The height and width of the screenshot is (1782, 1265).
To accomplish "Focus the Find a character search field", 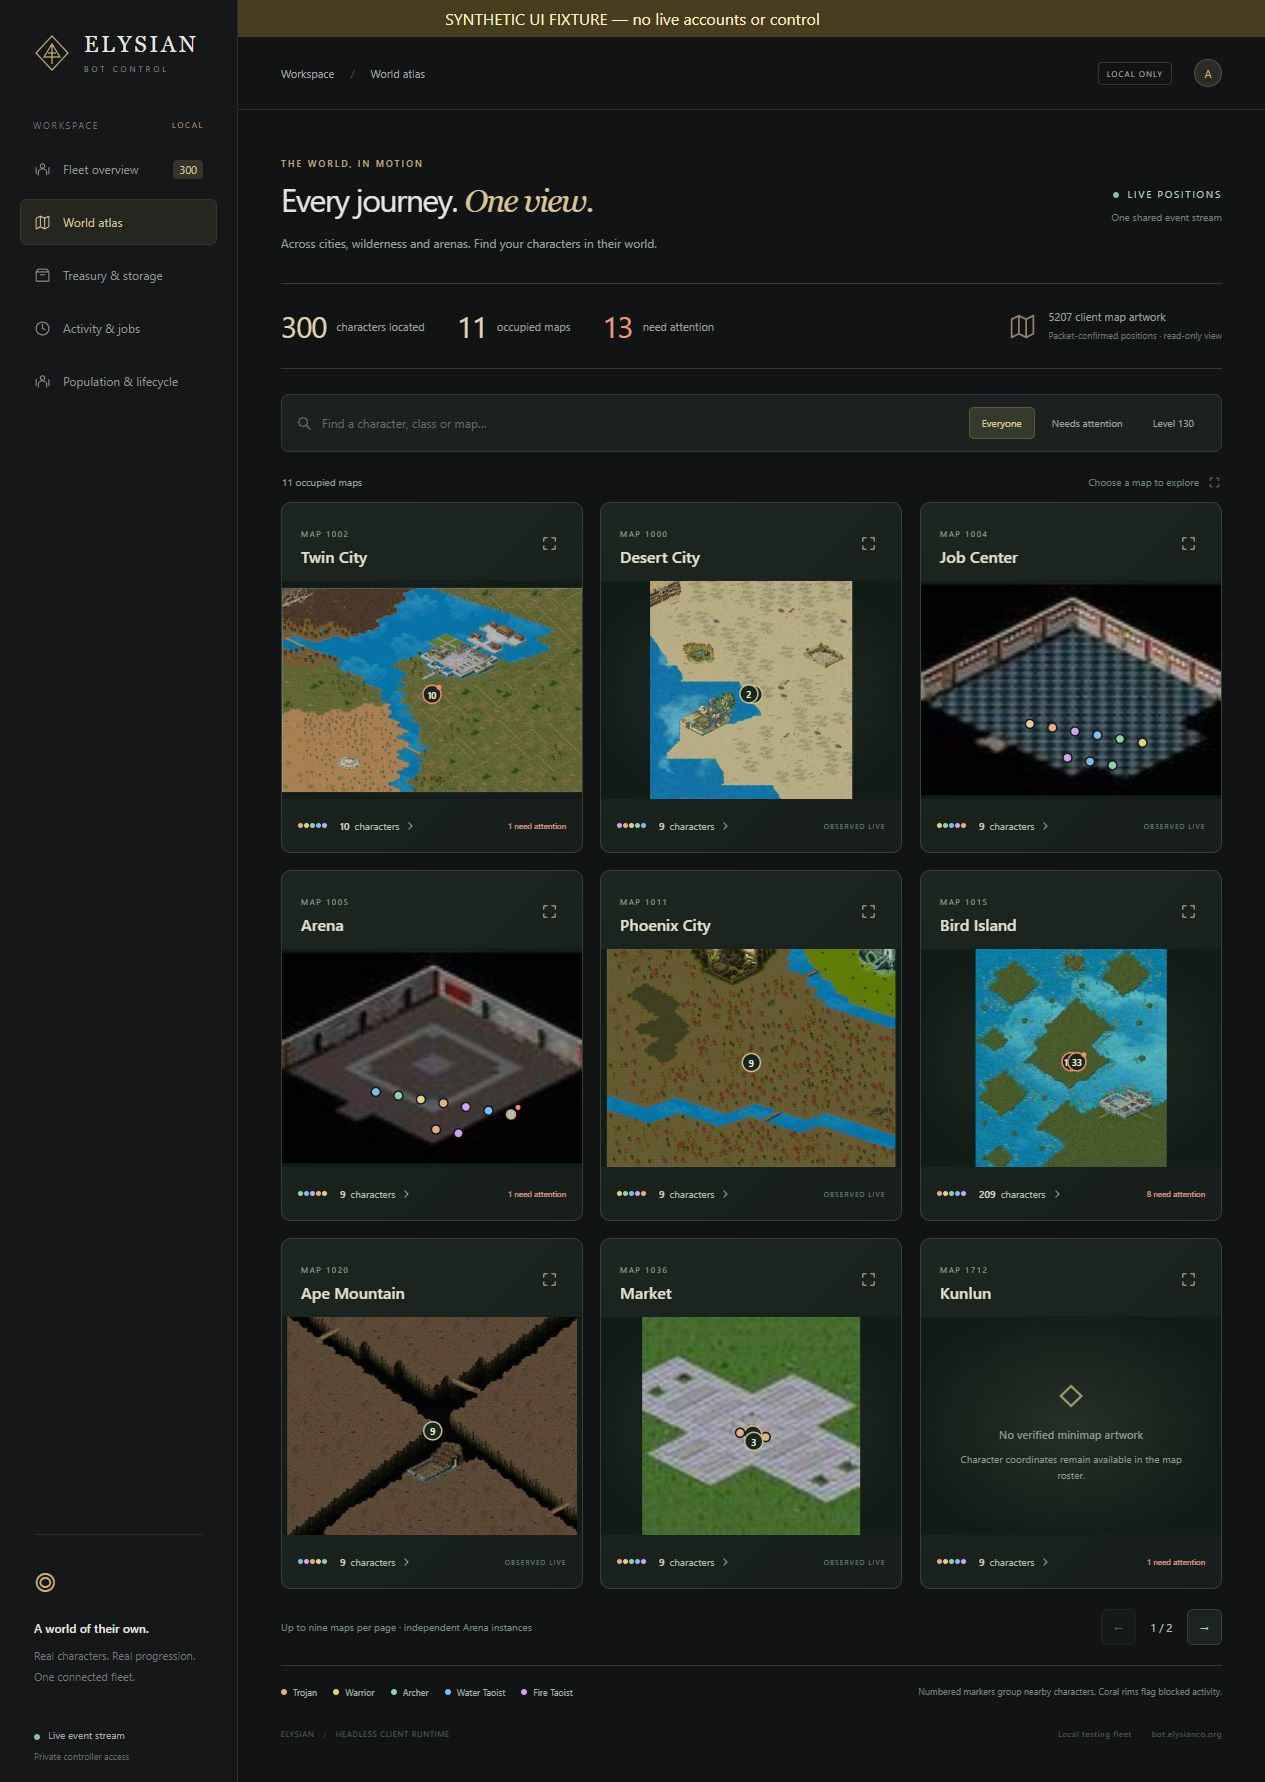I will [x=635, y=423].
